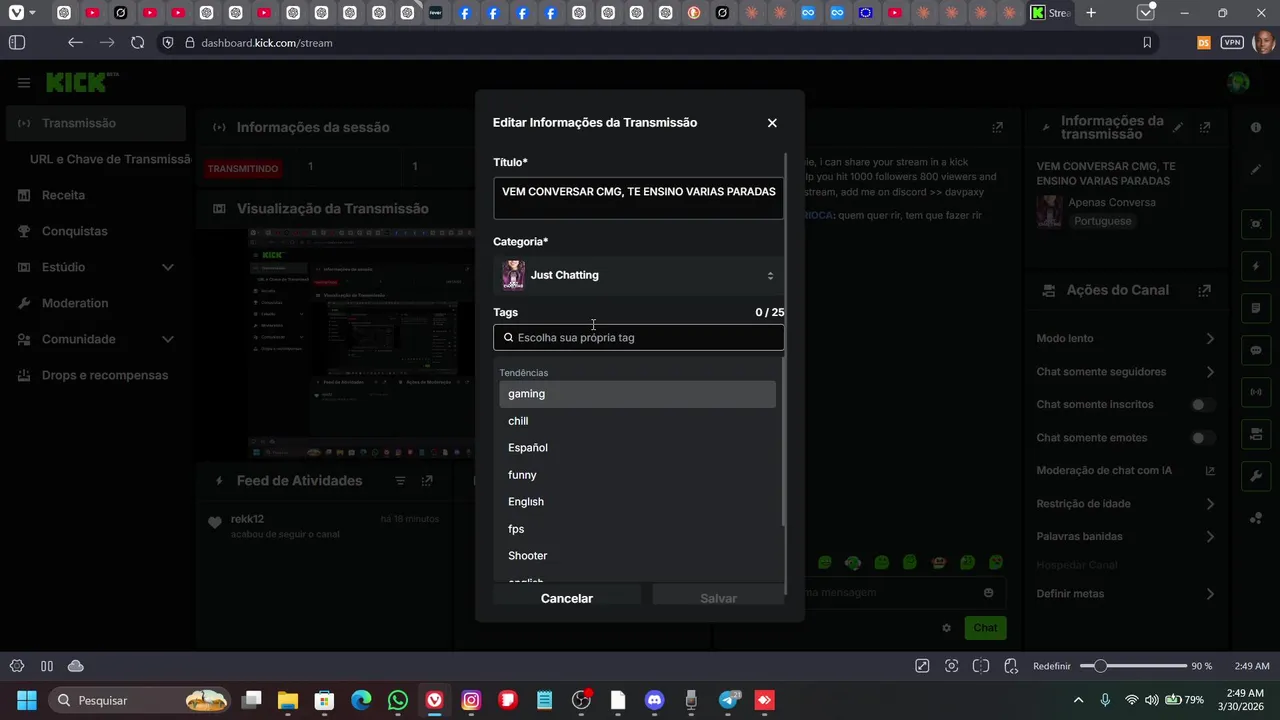1280x720 pixels.
Task: Open the emoji picker in chat input
Action: 989,593
